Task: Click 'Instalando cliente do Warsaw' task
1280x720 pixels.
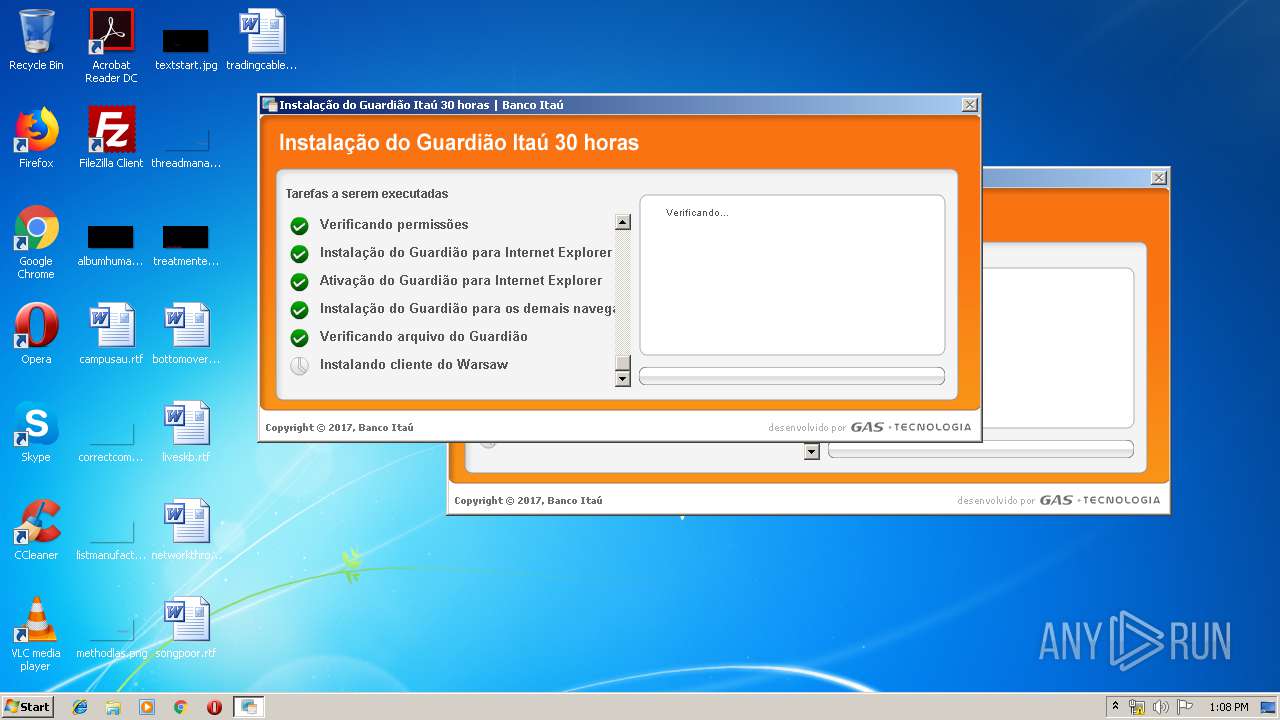Action: [414, 364]
